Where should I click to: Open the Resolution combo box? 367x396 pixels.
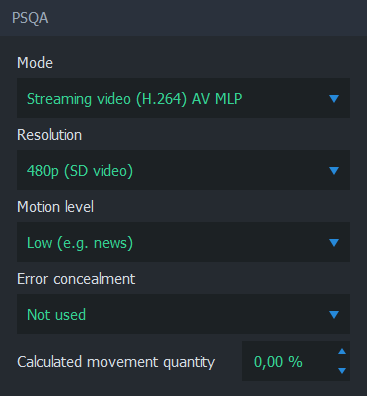183,170
